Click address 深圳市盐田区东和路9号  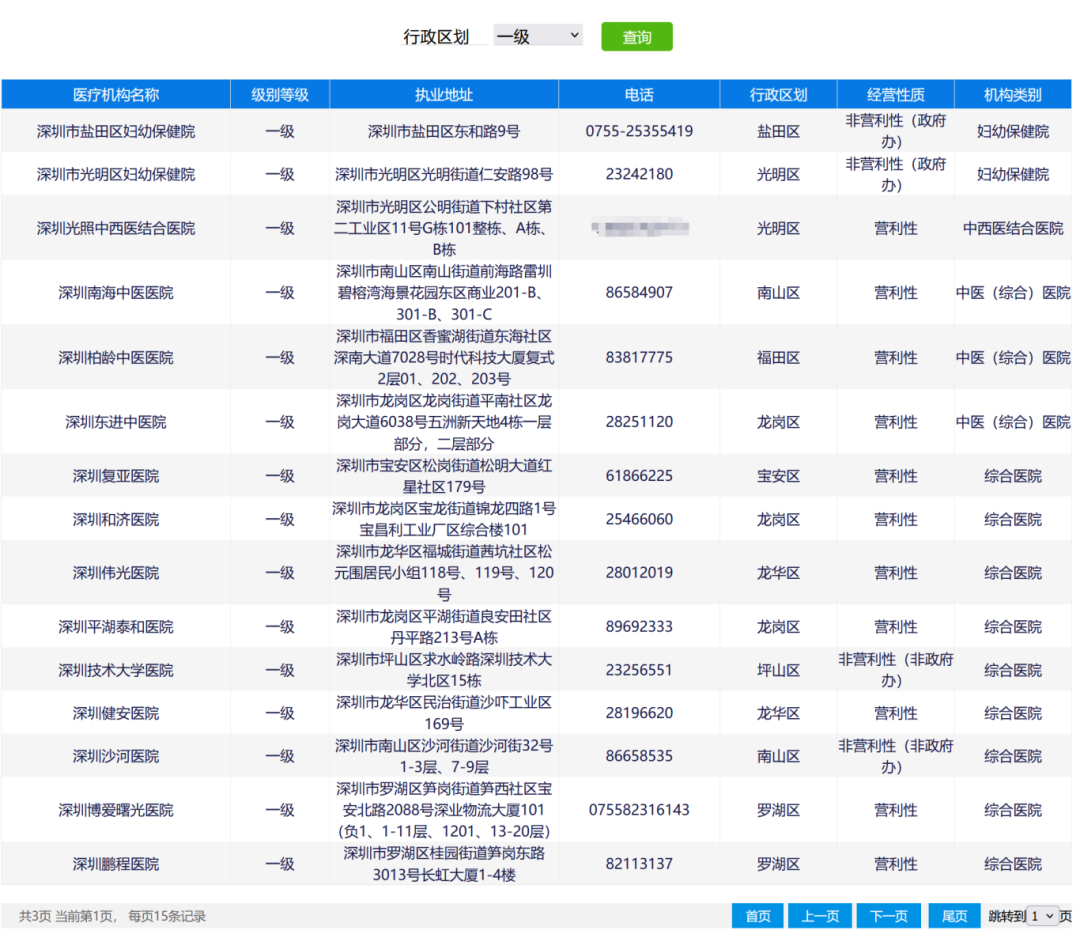point(444,131)
